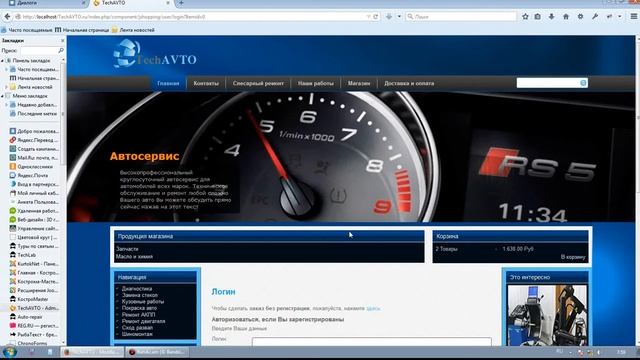Image resolution: width=640 pixels, height=360 pixels.
Task: Open the new tab plus button
Action: 181,3
